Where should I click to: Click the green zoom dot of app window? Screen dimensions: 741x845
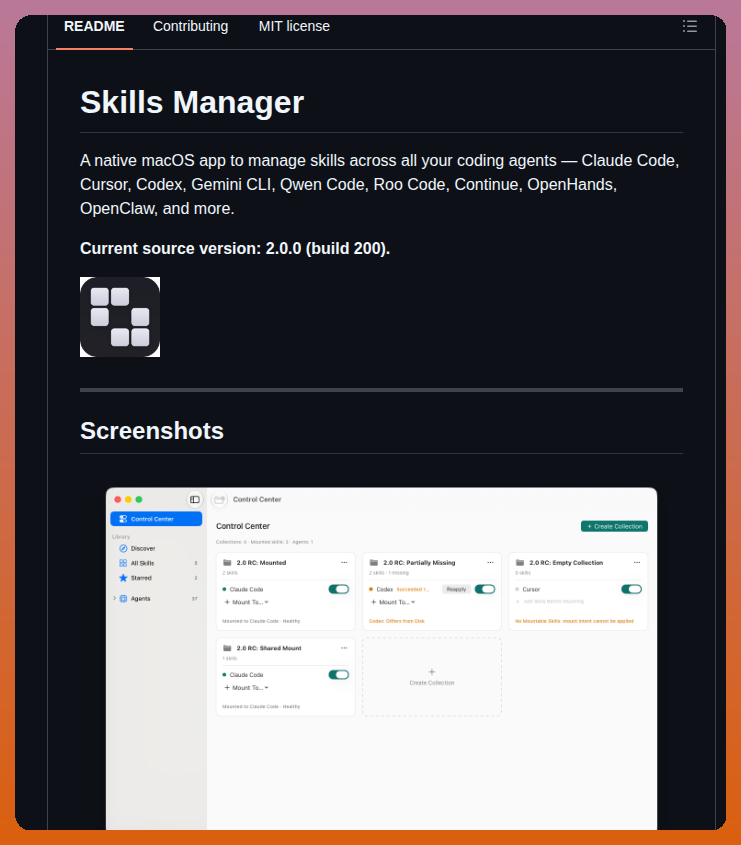[x=138, y=500]
